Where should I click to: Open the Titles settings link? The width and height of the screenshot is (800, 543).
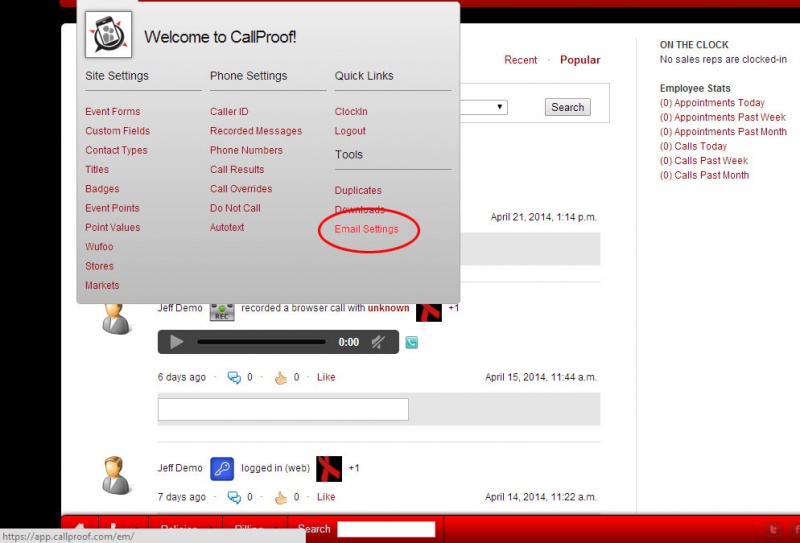coord(97,169)
